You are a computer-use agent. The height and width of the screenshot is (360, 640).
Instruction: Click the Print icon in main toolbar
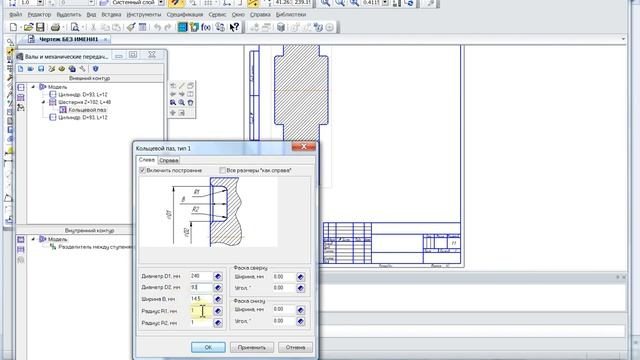point(55,27)
